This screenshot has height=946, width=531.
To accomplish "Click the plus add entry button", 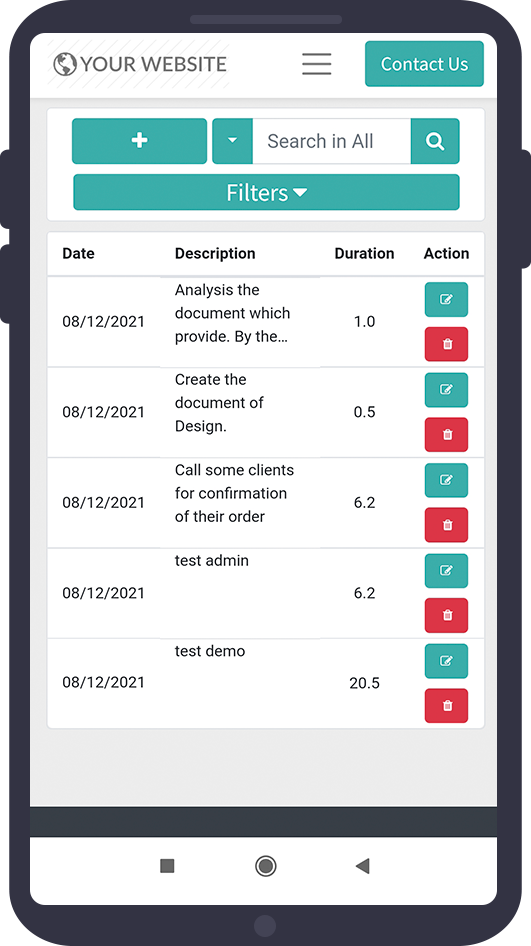I will coord(139,141).
